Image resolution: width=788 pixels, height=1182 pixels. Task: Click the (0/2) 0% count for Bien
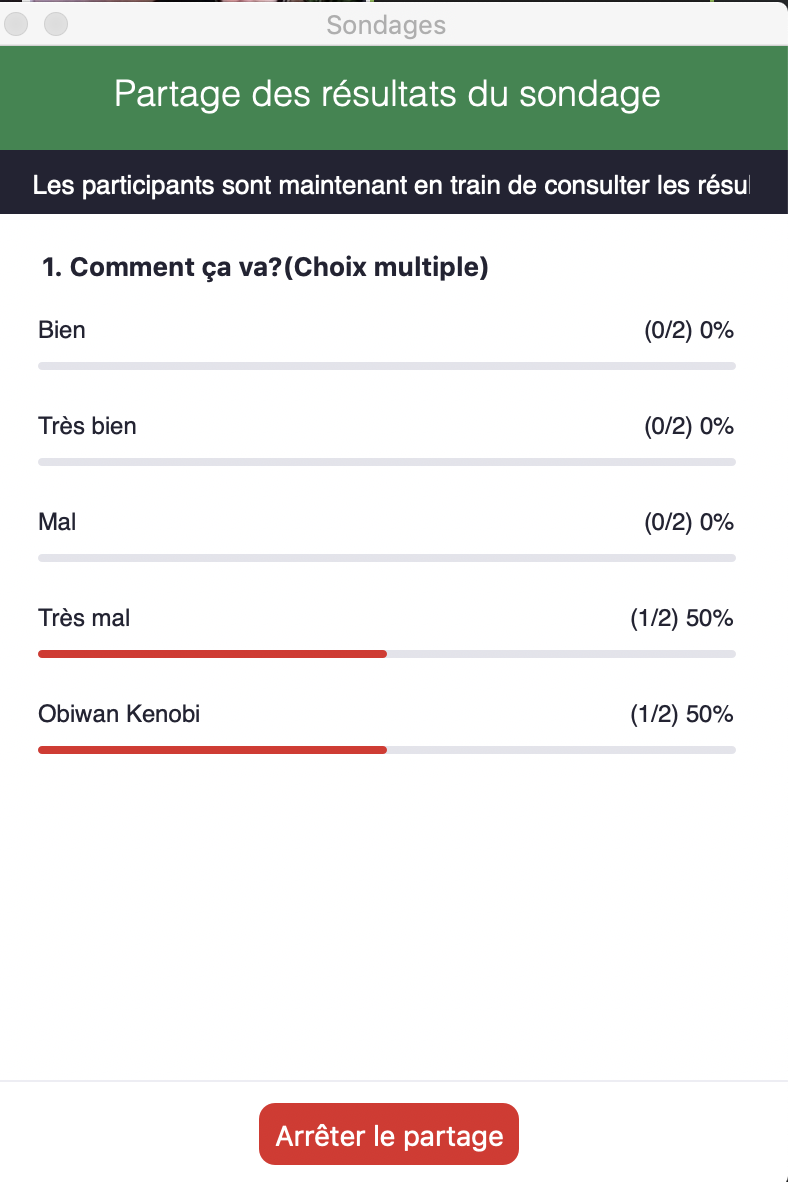689,330
